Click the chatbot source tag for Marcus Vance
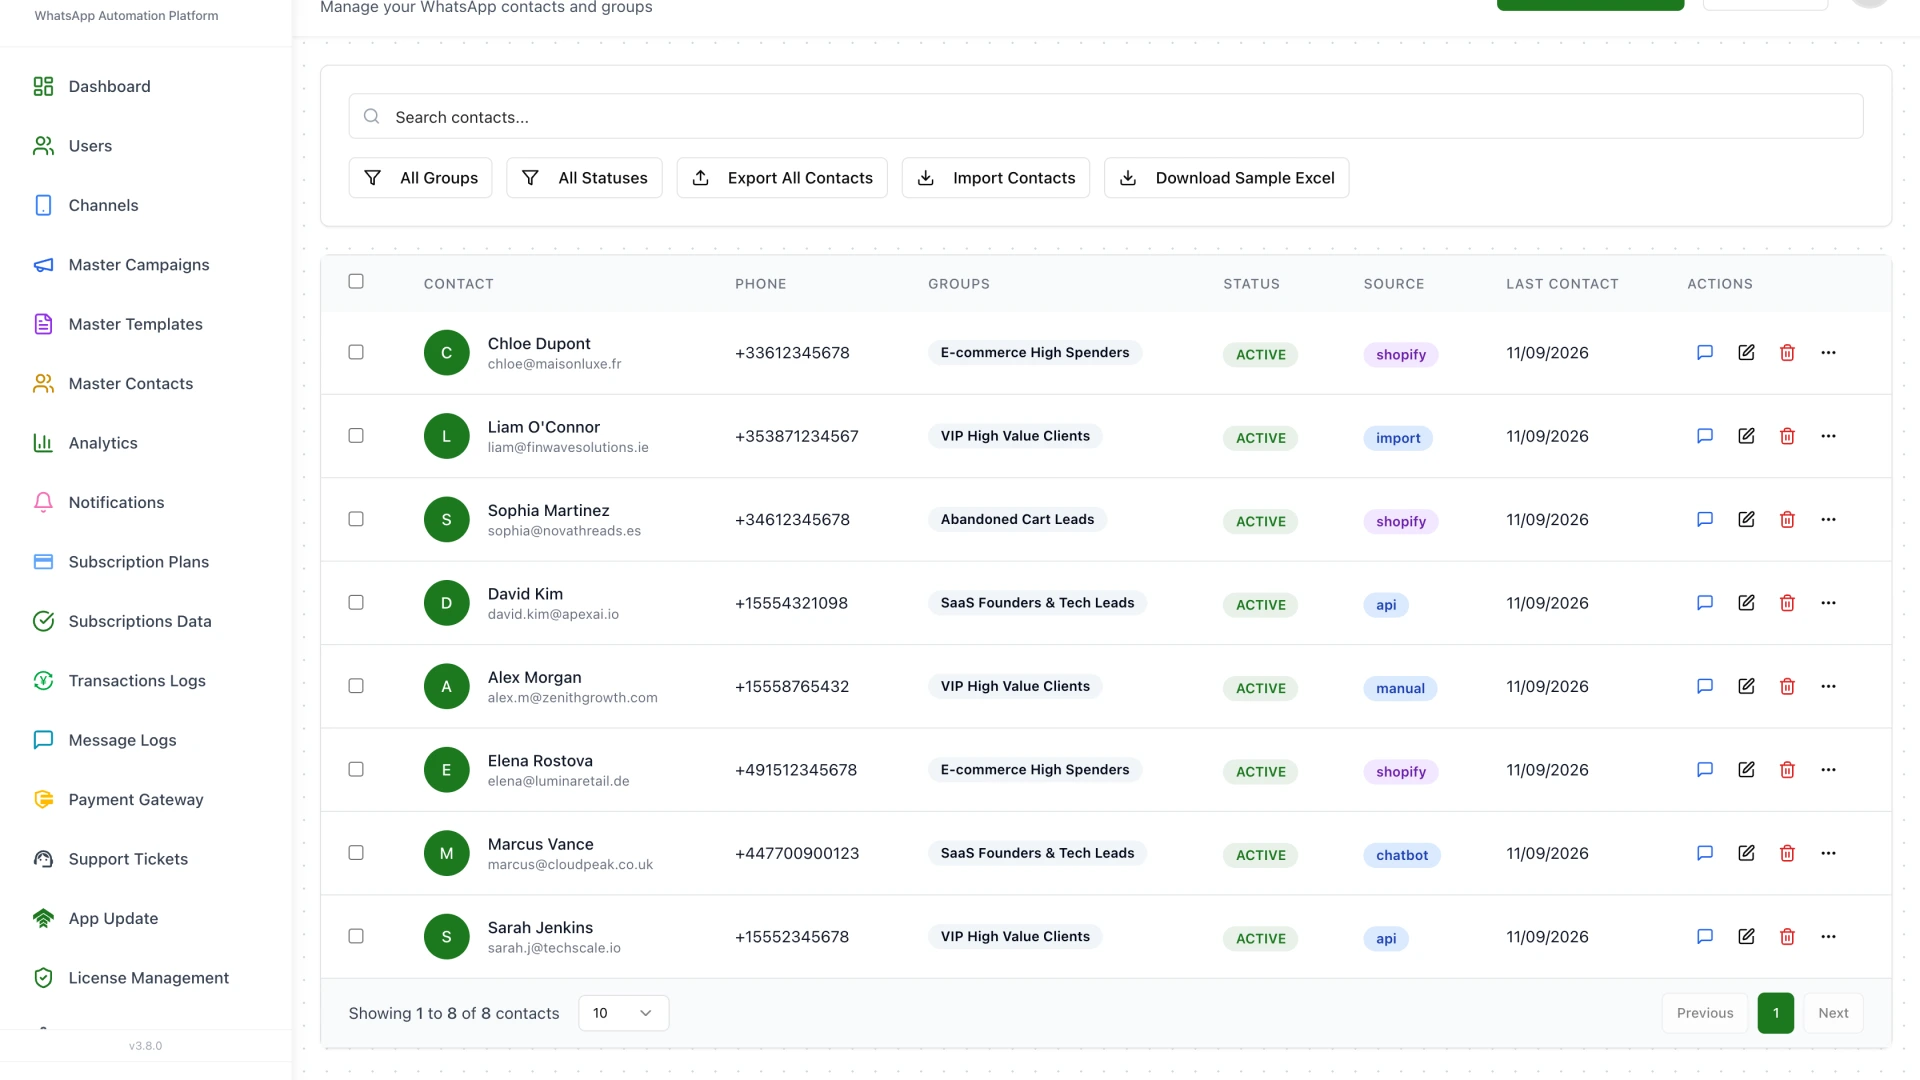Viewport: 1920px width, 1080px height. (x=1402, y=855)
